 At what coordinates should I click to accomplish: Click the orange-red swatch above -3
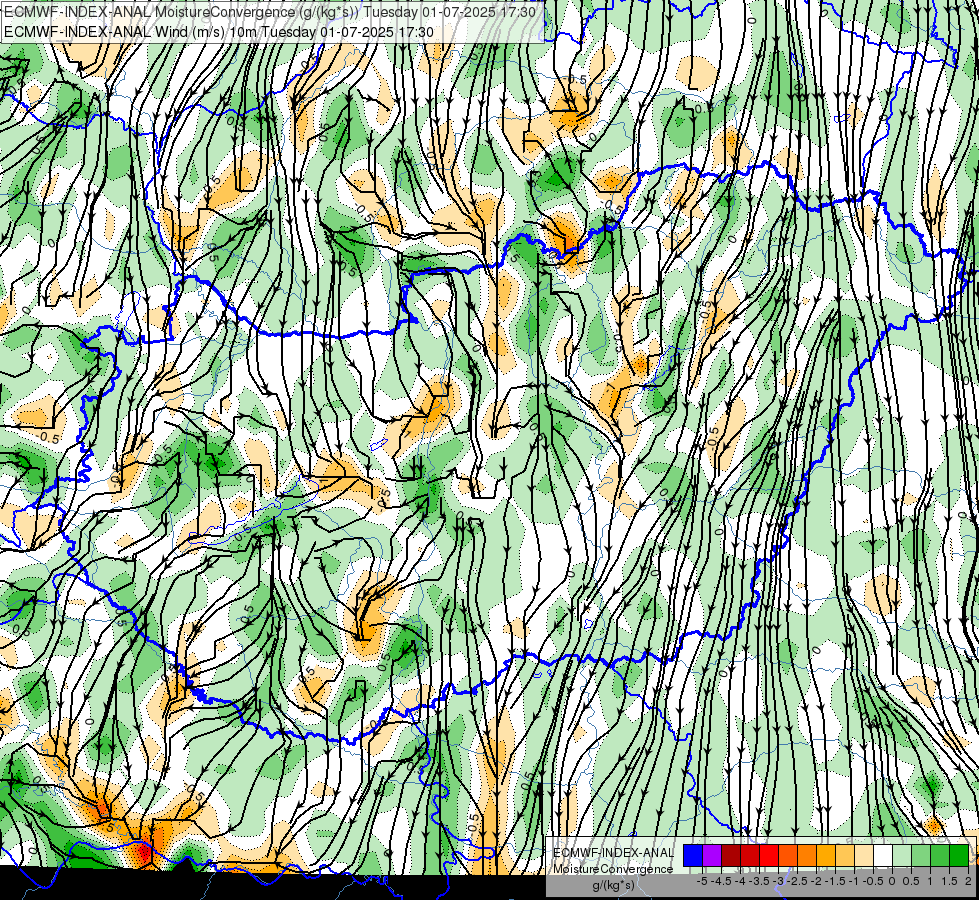tap(788, 856)
